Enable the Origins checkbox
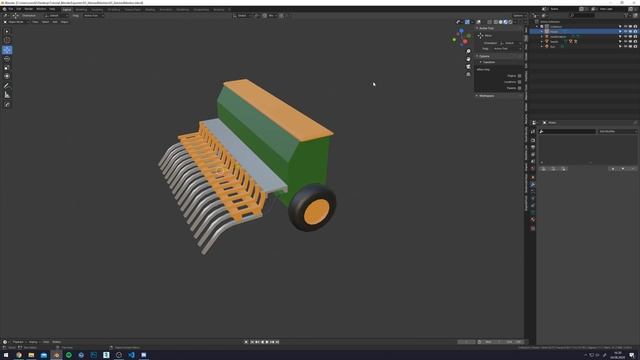Screen dimensions: 640x360 519,76
